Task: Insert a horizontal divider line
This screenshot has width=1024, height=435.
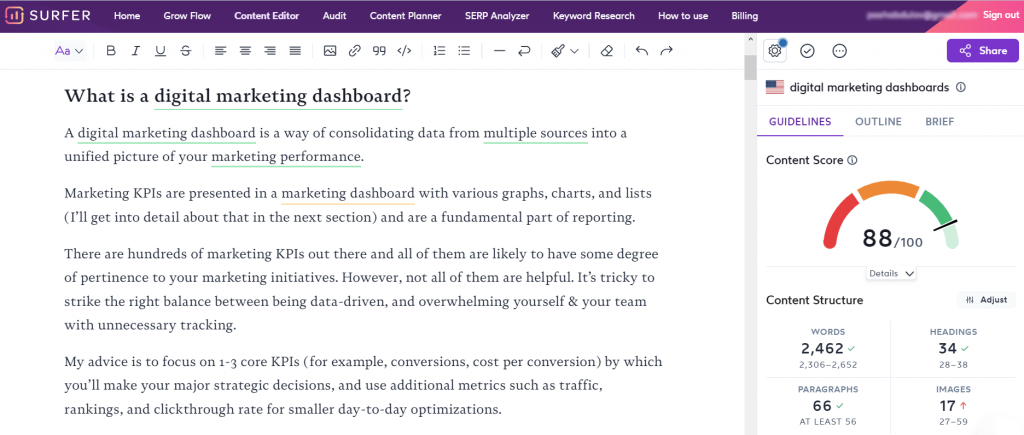Action: (x=500, y=51)
